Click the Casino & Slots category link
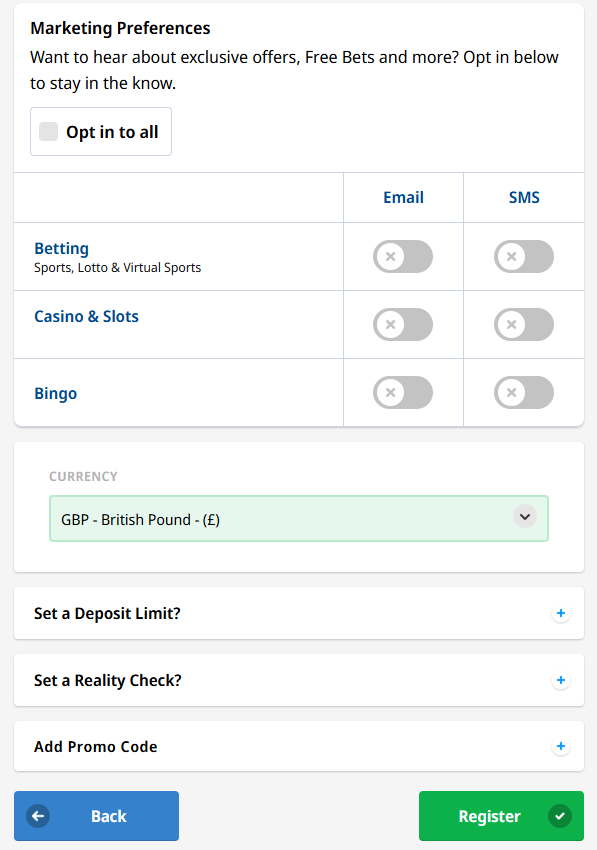This screenshot has width=597, height=850. tap(86, 316)
